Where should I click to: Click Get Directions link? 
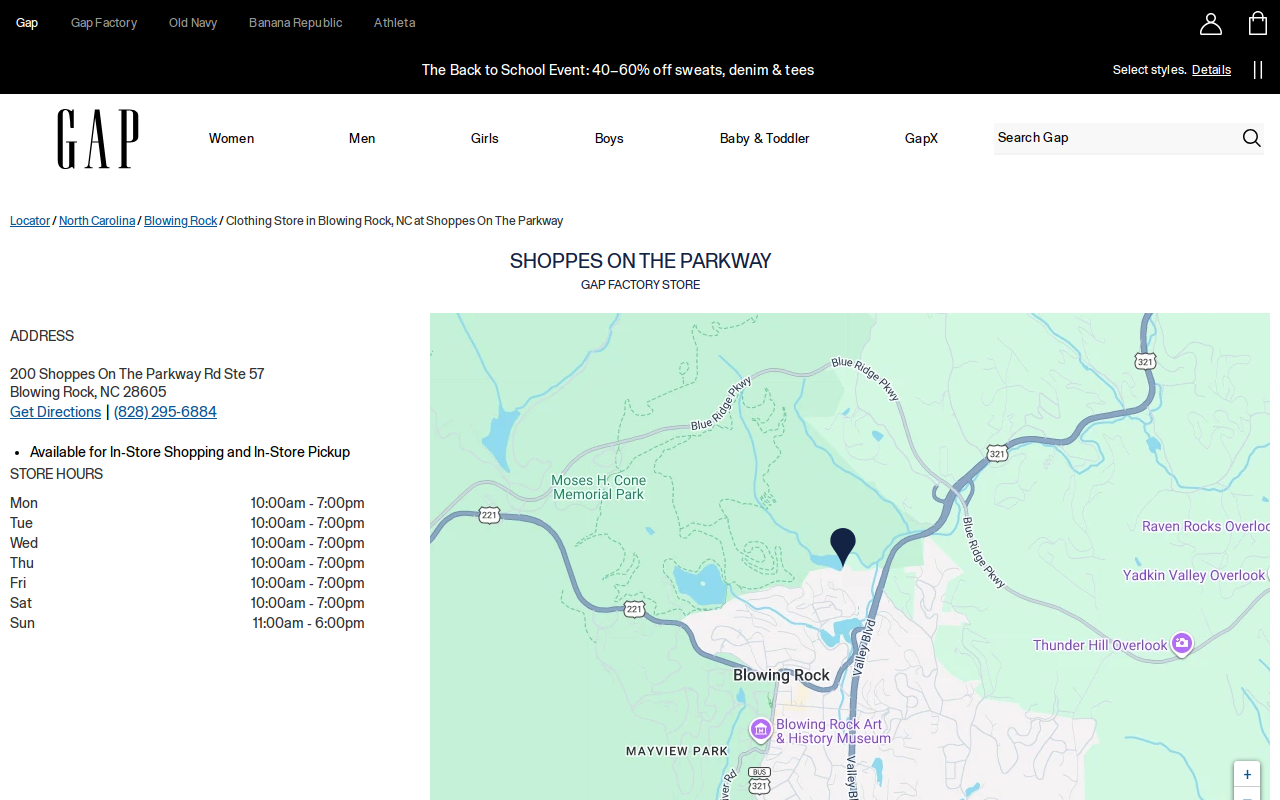point(56,412)
